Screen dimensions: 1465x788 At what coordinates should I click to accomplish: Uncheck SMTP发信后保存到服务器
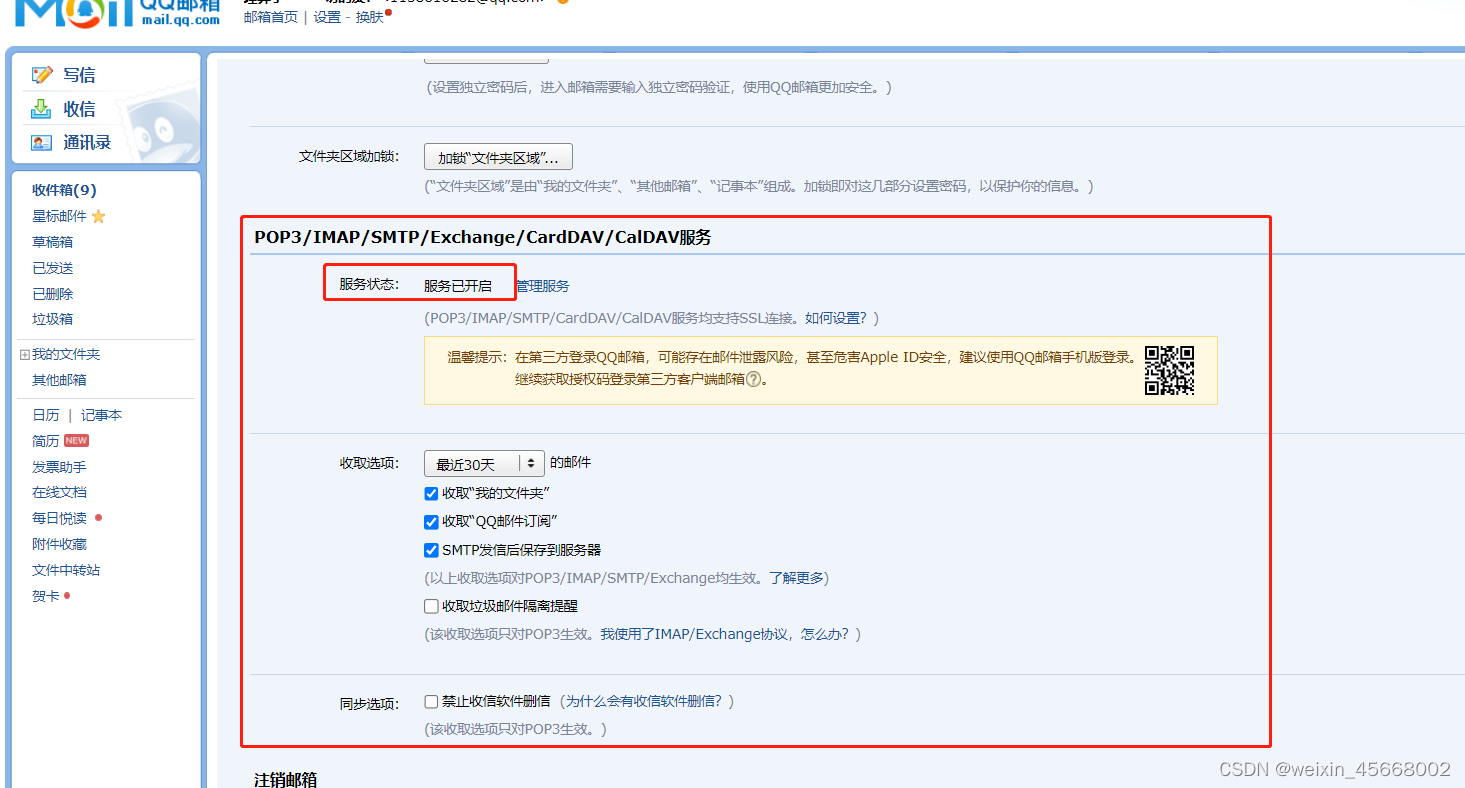pos(431,550)
